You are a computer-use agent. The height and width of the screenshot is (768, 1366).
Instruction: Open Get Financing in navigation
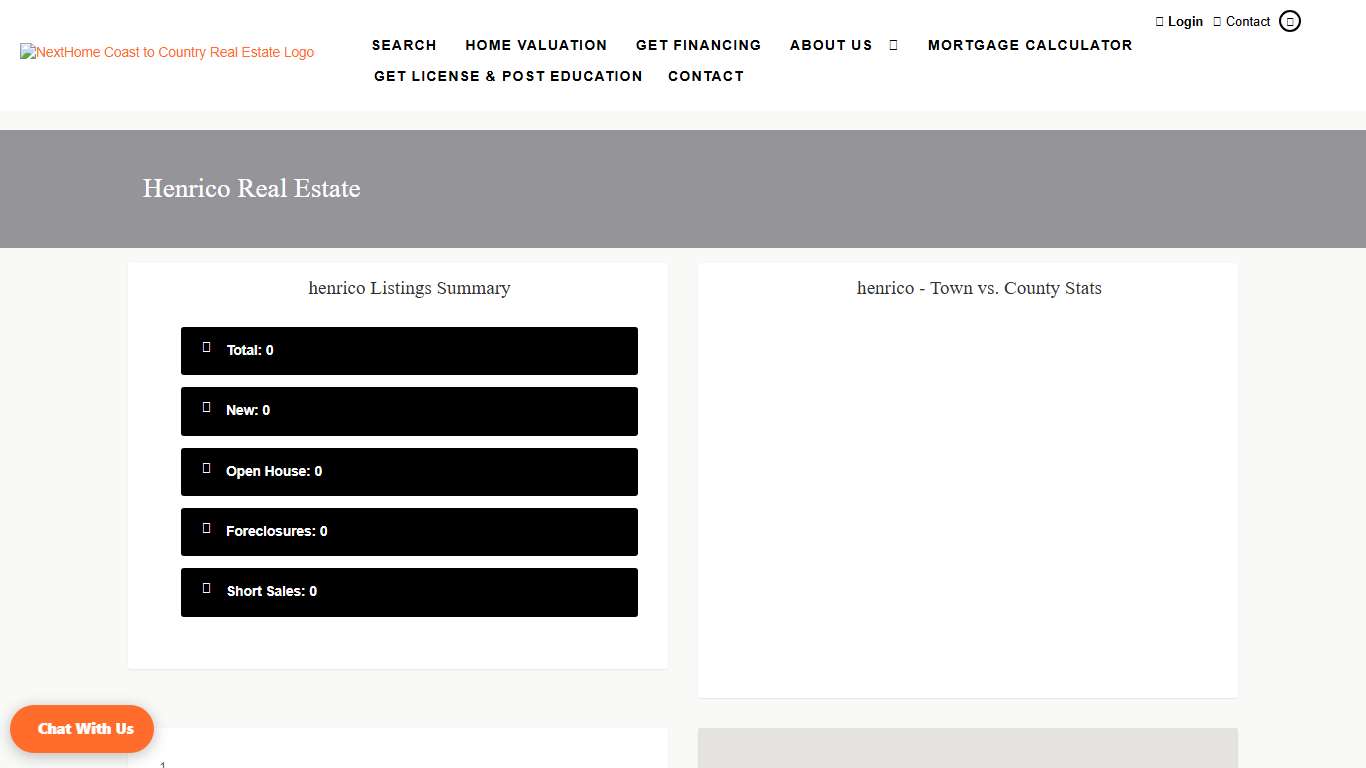698,45
